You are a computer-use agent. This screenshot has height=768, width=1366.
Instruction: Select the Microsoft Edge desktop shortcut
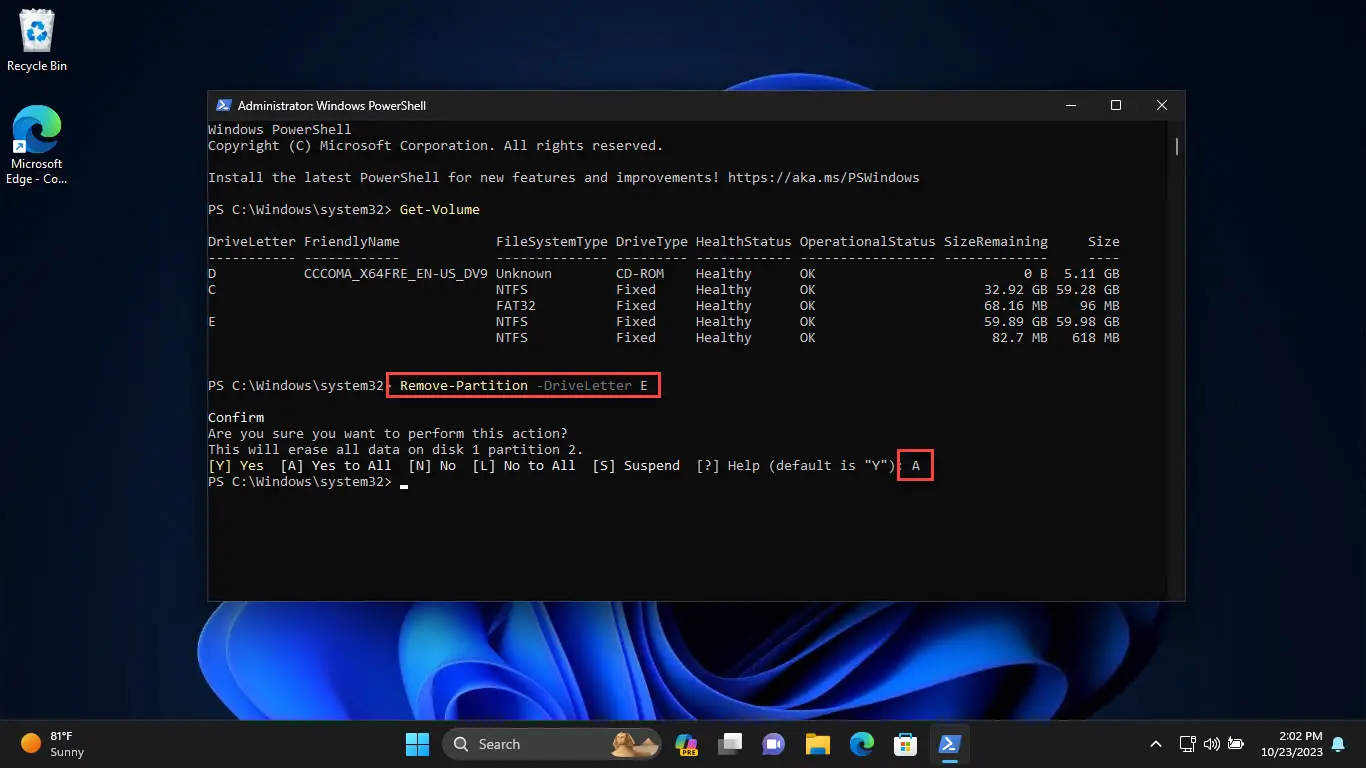click(x=37, y=146)
